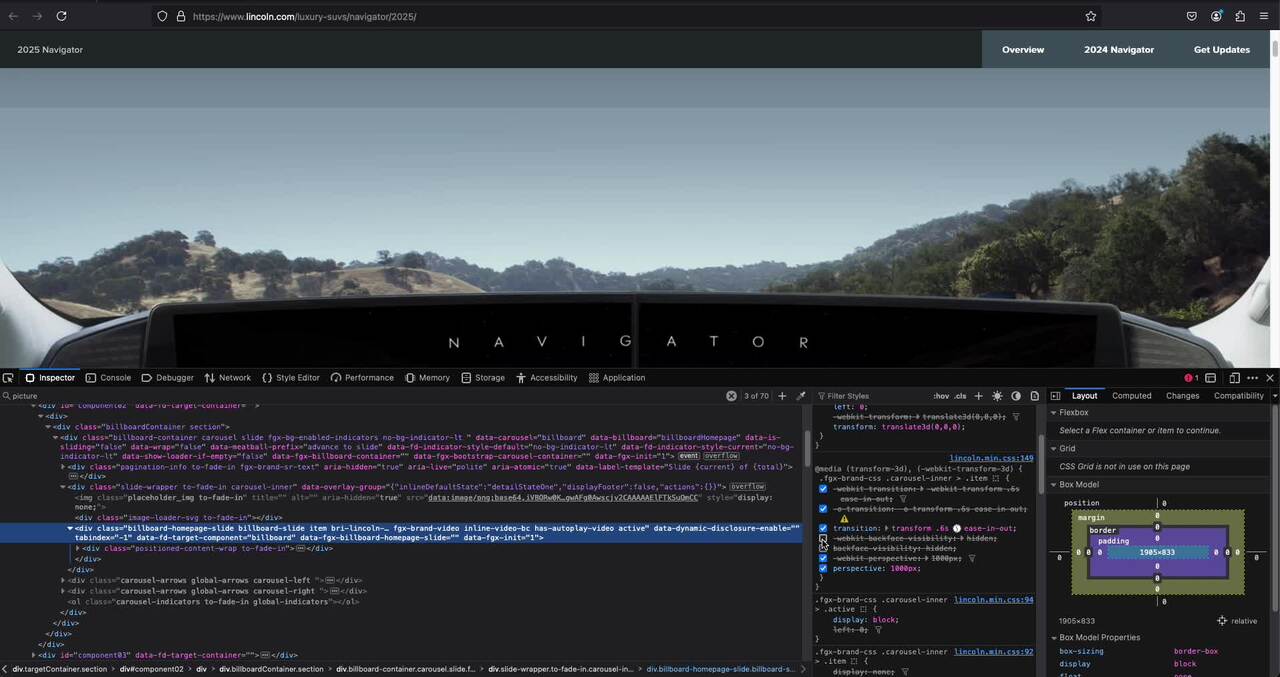This screenshot has width=1280, height=677.
Task: Uncheck the -webkit-transition declaration checkbox
Action: tap(823, 489)
